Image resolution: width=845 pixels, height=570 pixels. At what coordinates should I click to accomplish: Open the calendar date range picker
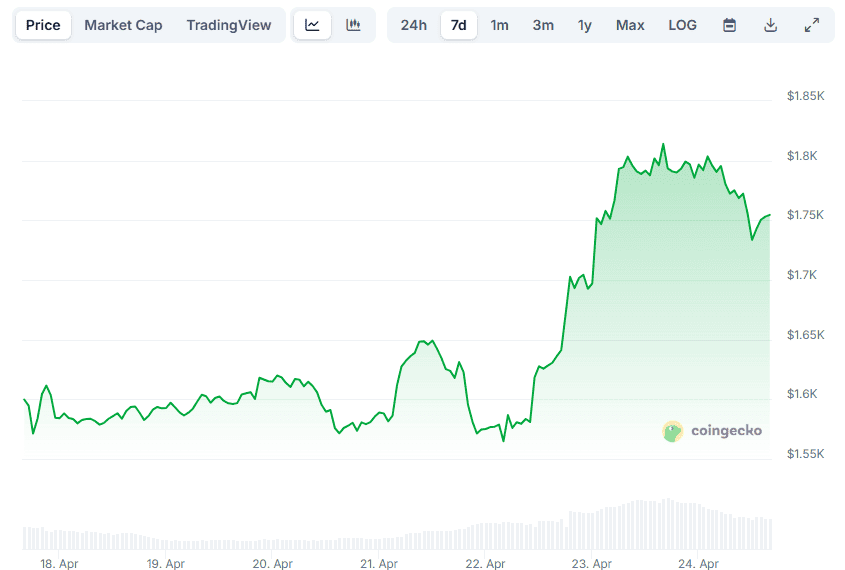coord(729,25)
